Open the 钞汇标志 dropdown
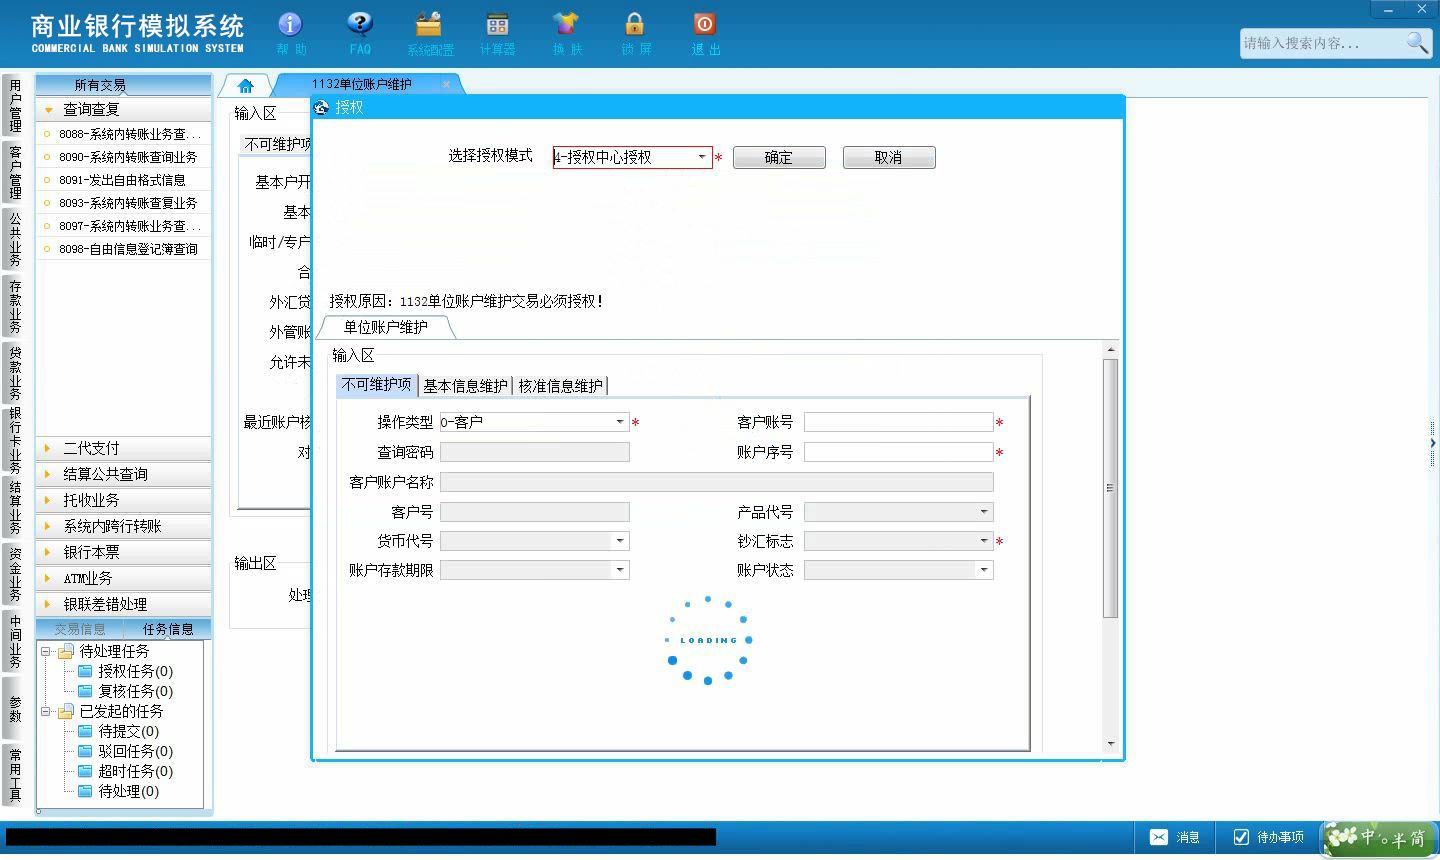The height and width of the screenshot is (860, 1440). [x=983, y=541]
